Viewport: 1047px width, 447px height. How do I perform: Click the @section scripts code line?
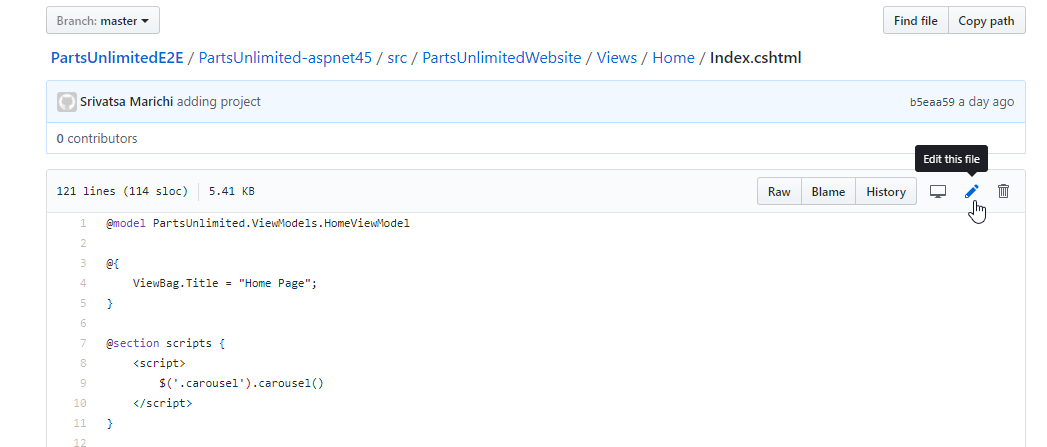click(x=166, y=343)
